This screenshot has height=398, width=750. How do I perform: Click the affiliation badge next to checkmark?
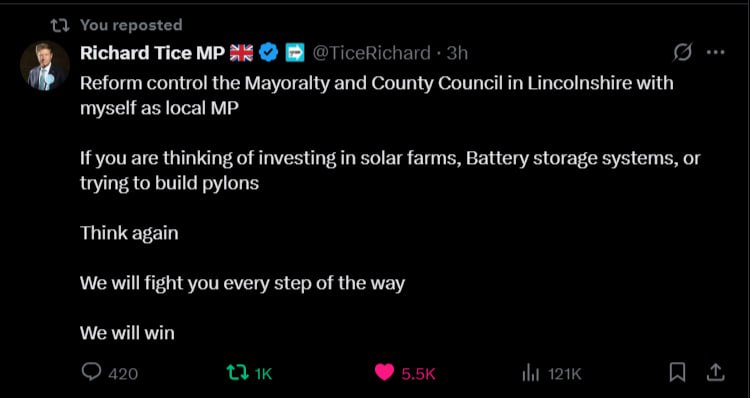coord(295,53)
